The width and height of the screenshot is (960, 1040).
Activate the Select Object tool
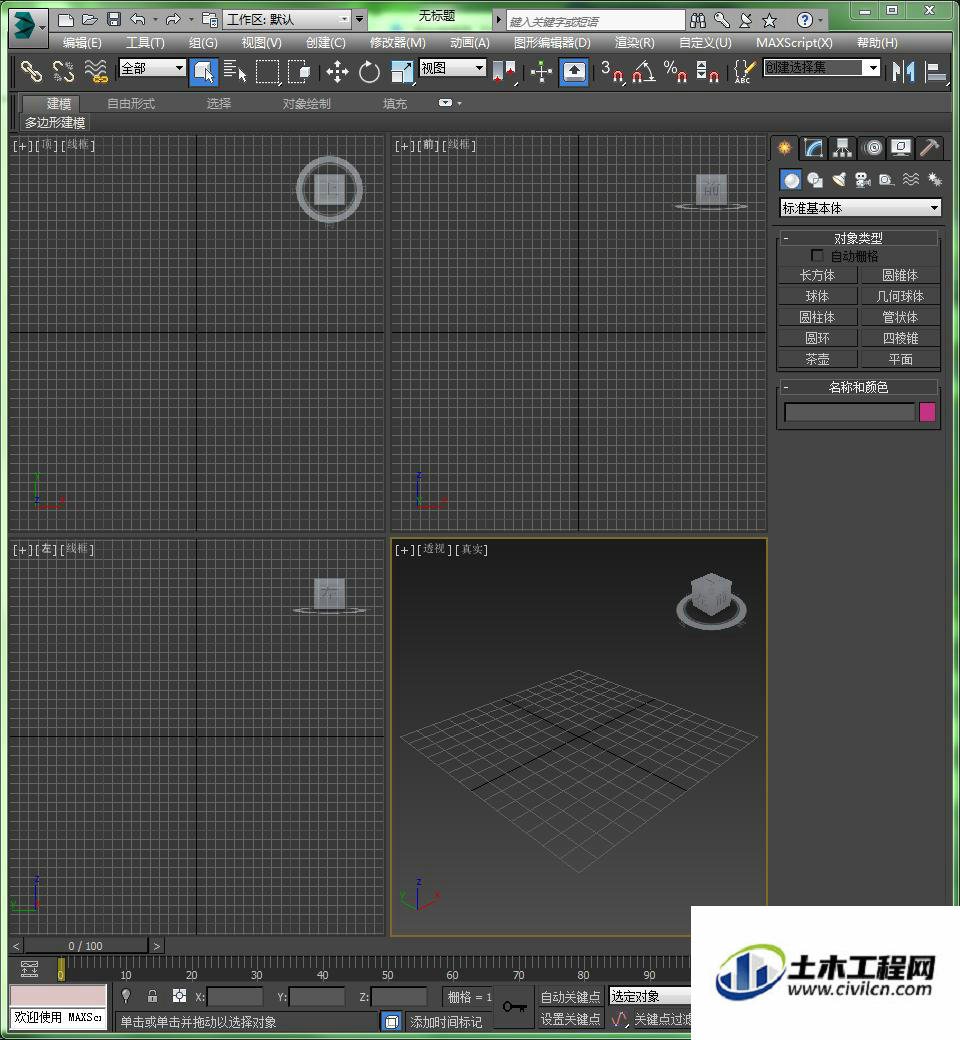point(204,71)
